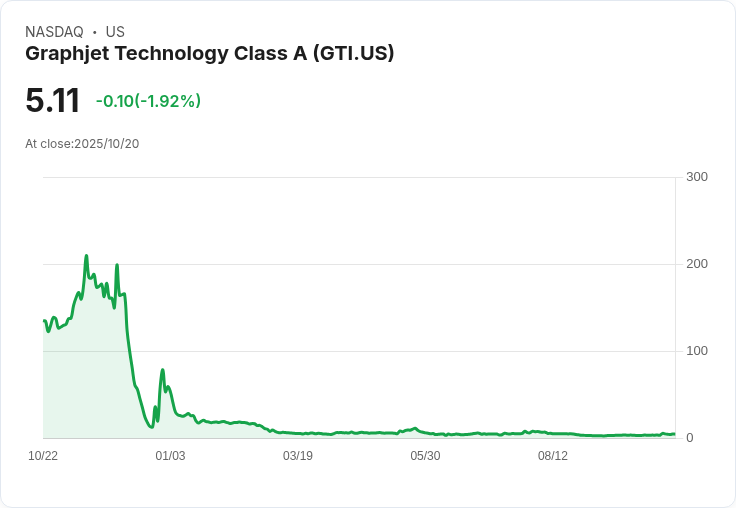This screenshot has height=508, width=736.
Task: Click the 08/12 x-axis date label
Action: tap(552, 456)
